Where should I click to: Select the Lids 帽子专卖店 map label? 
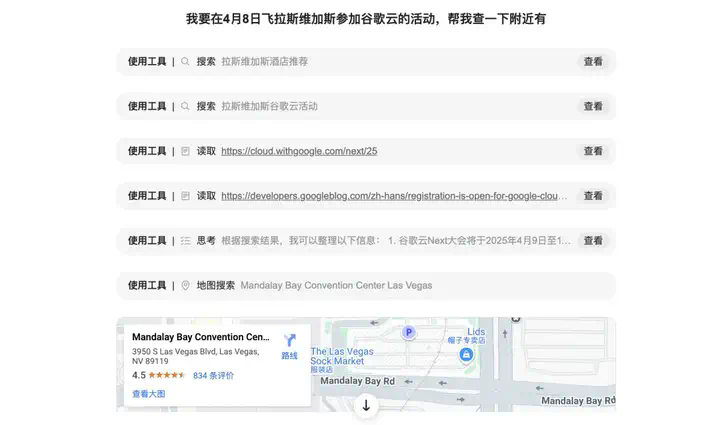pyautogui.click(x=467, y=336)
